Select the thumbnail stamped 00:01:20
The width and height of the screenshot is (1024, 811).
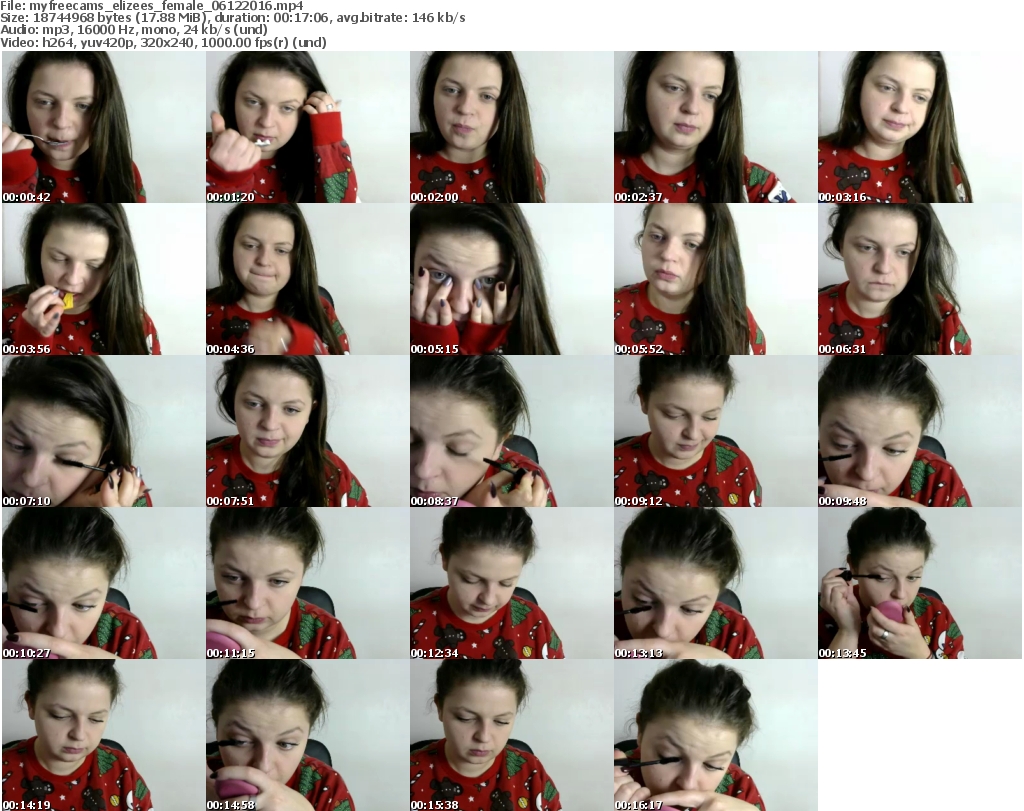[x=308, y=127]
